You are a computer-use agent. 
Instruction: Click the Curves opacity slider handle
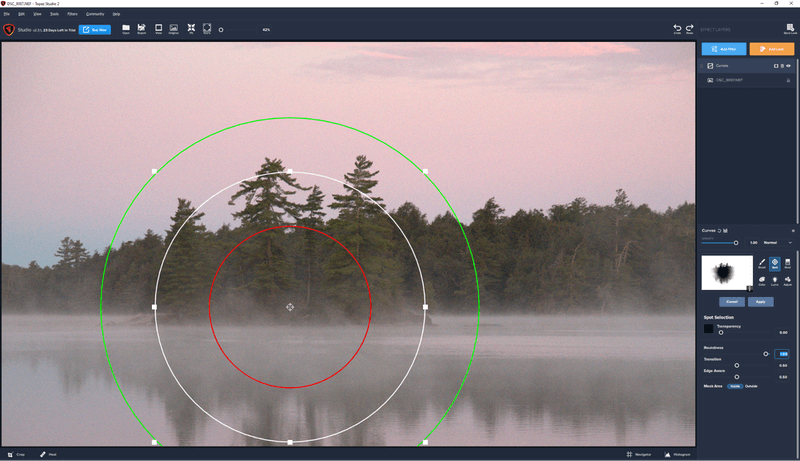[x=736, y=243]
